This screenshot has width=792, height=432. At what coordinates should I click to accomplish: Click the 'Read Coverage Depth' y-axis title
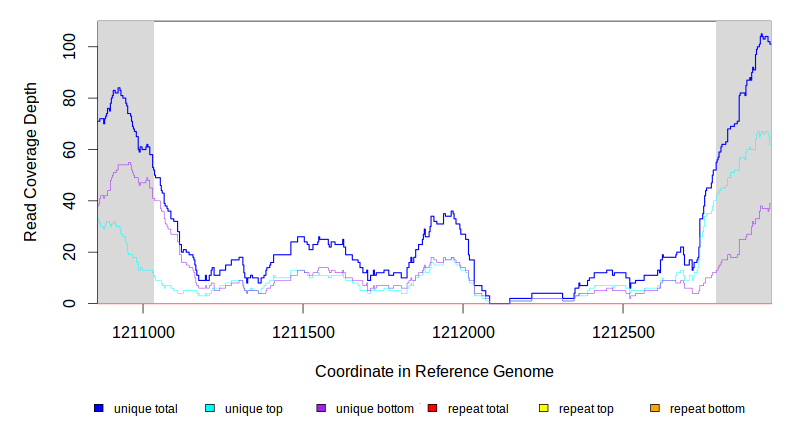pyautogui.click(x=31, y=162)
